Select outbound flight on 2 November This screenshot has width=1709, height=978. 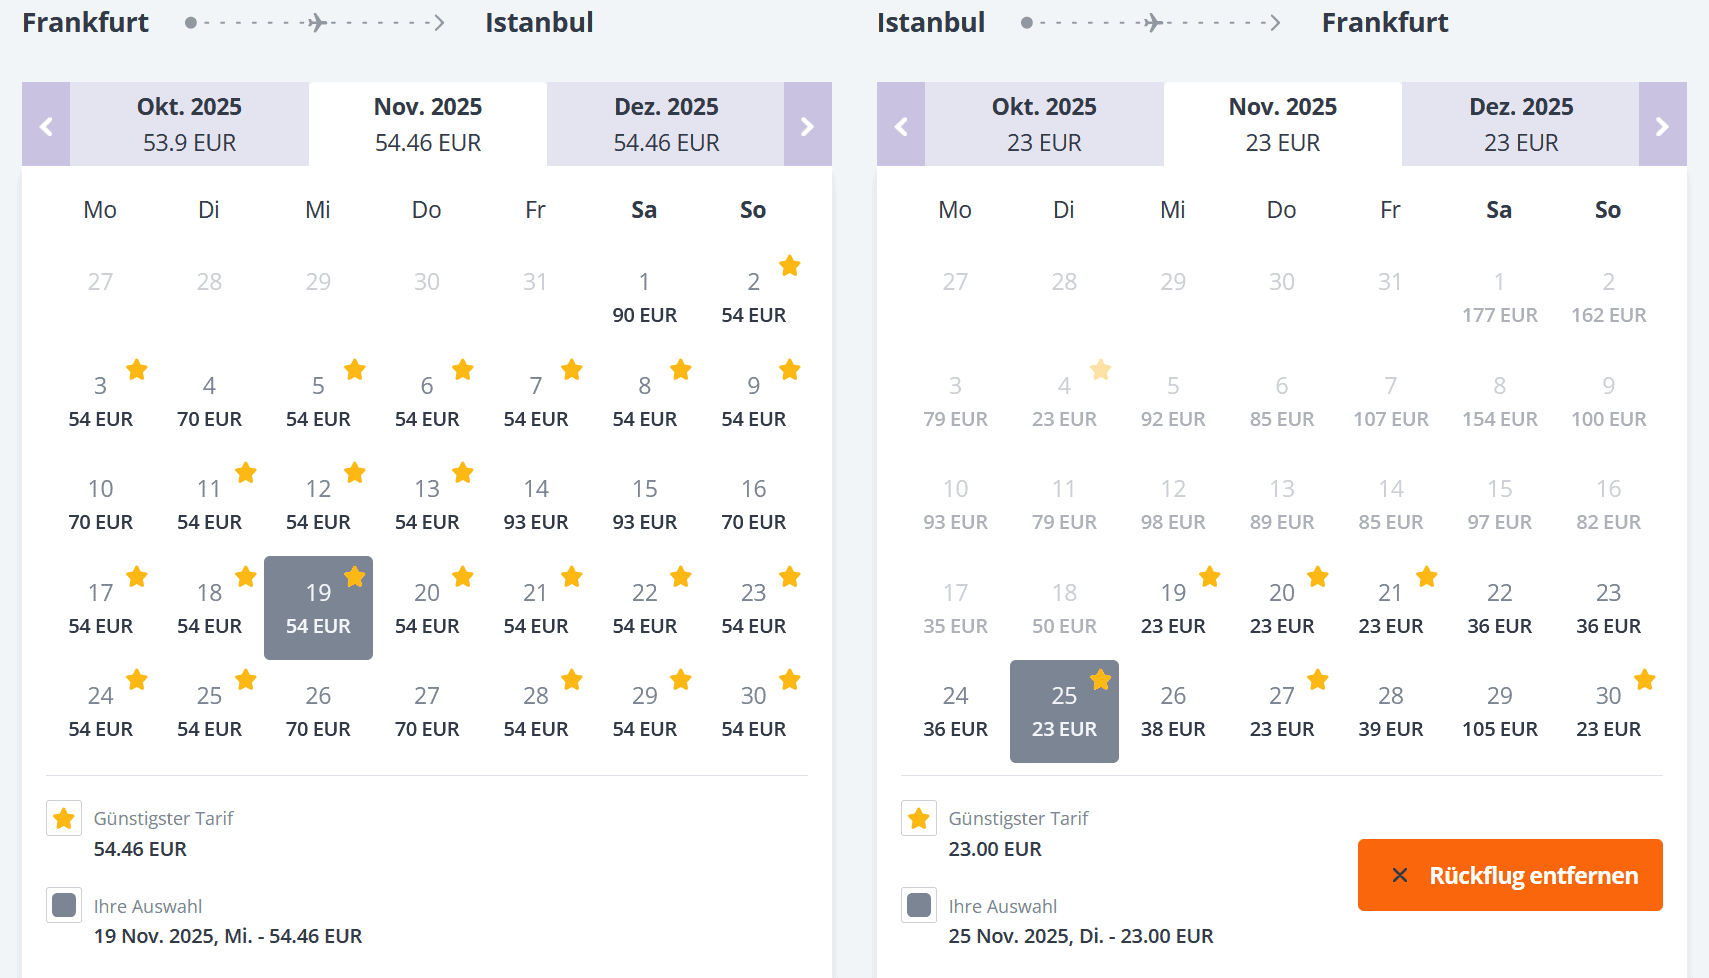(753, 297)
